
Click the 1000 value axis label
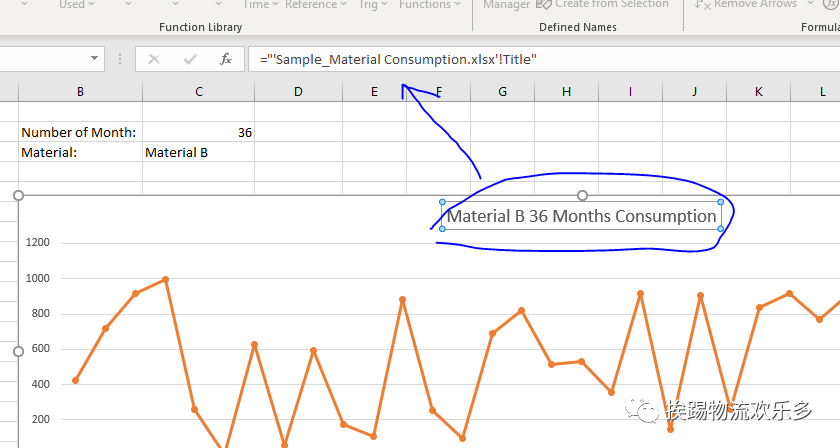(x=38, y=278)
